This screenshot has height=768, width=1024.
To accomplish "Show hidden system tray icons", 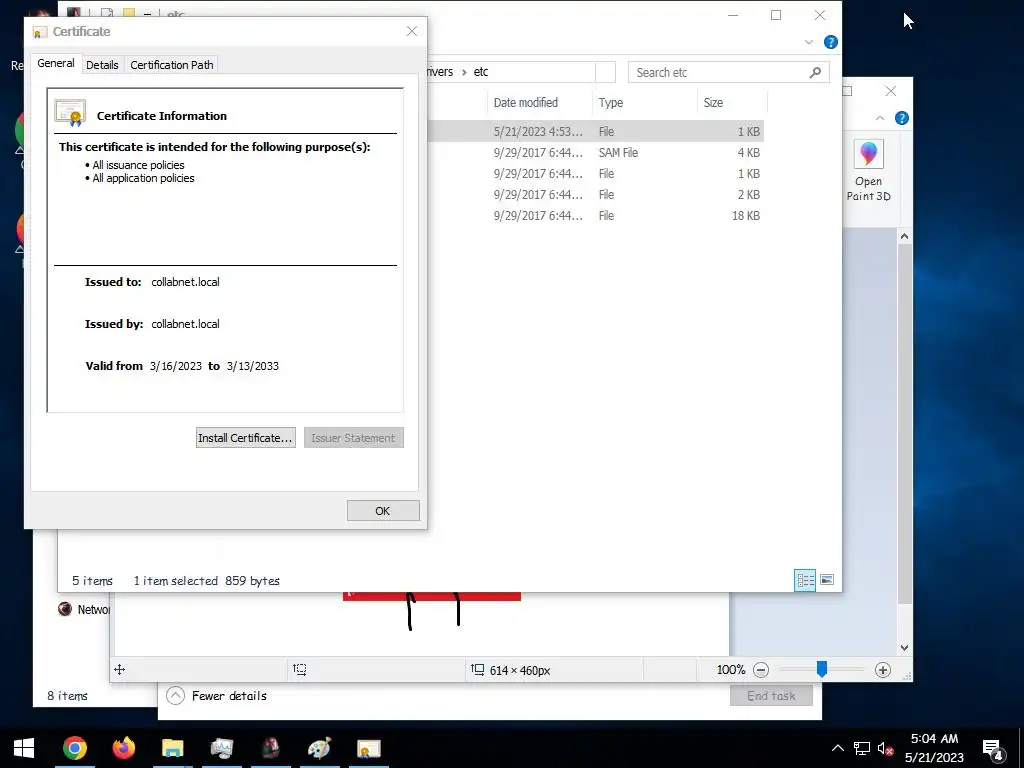I will [x=838, y=748].
